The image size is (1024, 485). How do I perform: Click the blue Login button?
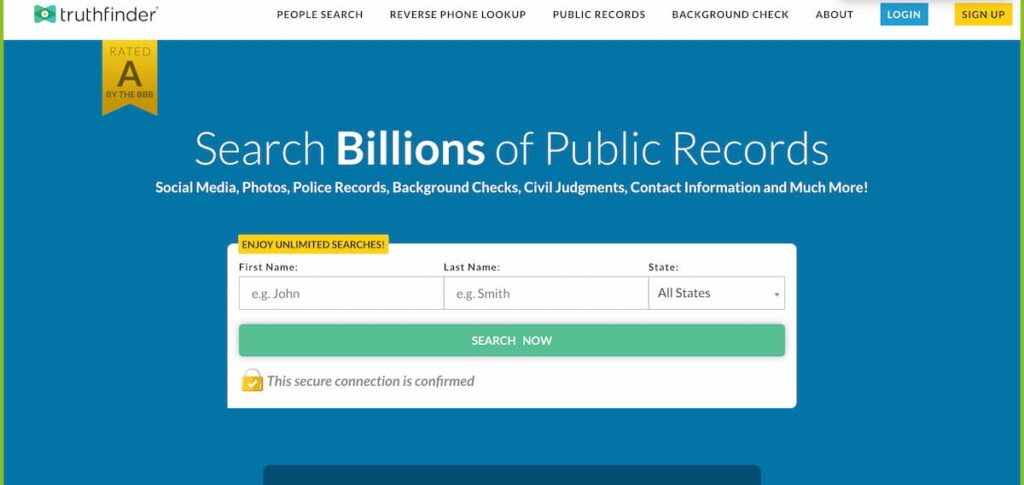pyautogui.click(x=904, y=14)
